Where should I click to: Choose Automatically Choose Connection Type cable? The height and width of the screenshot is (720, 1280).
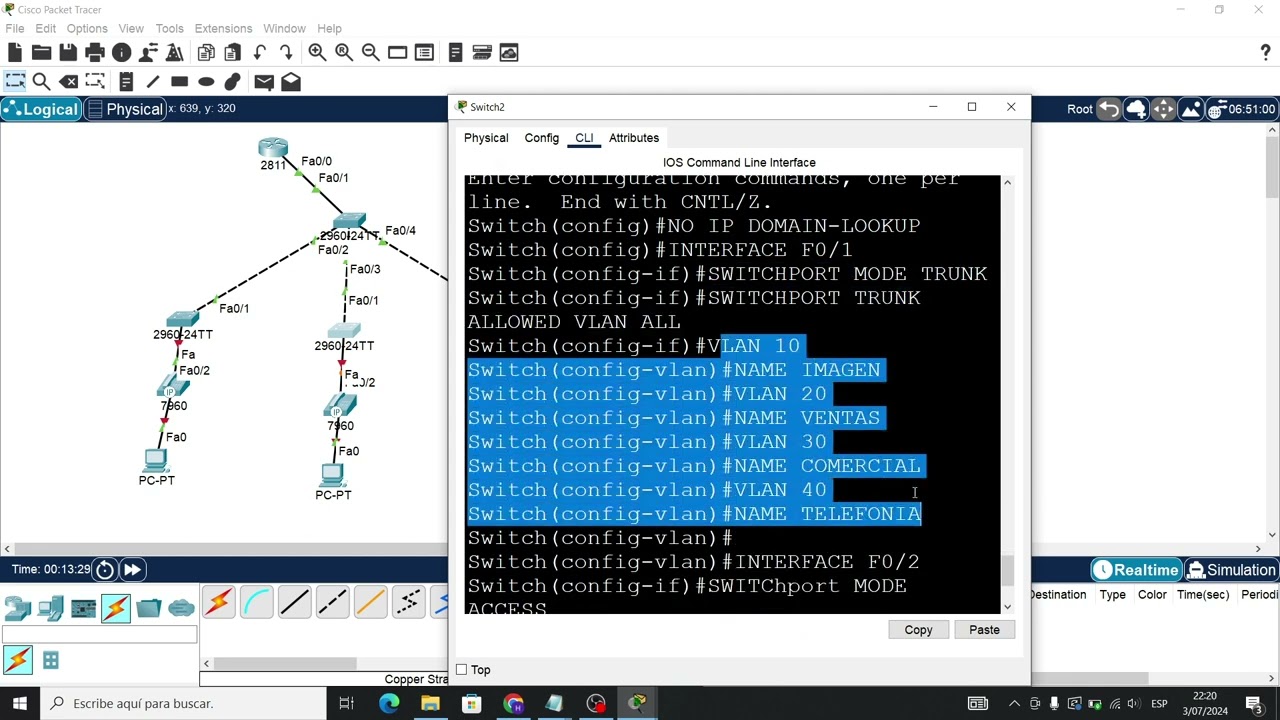[x=218, y=602]
